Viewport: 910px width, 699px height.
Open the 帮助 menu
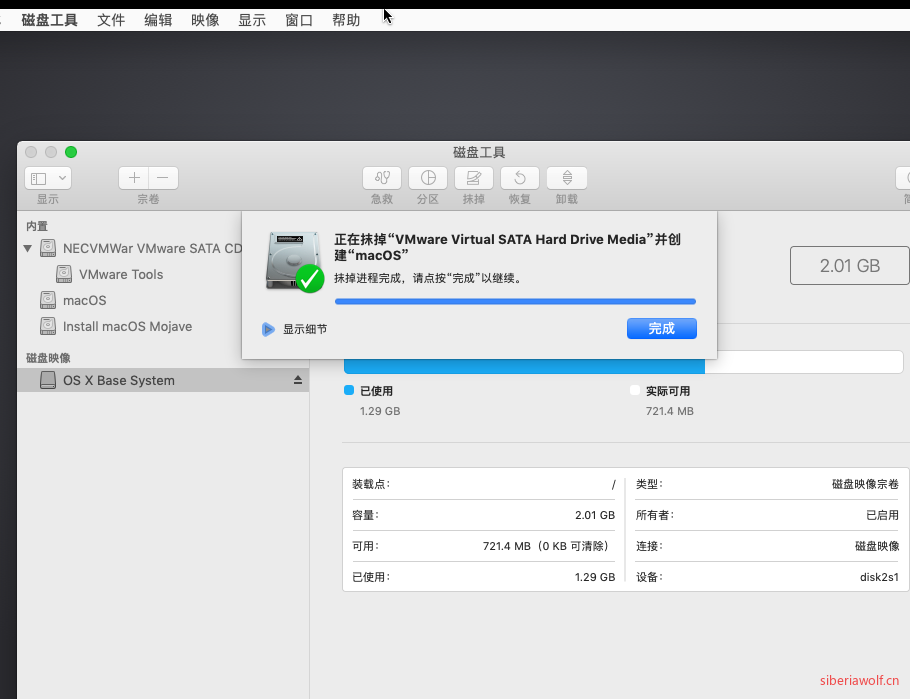point(346,20)
